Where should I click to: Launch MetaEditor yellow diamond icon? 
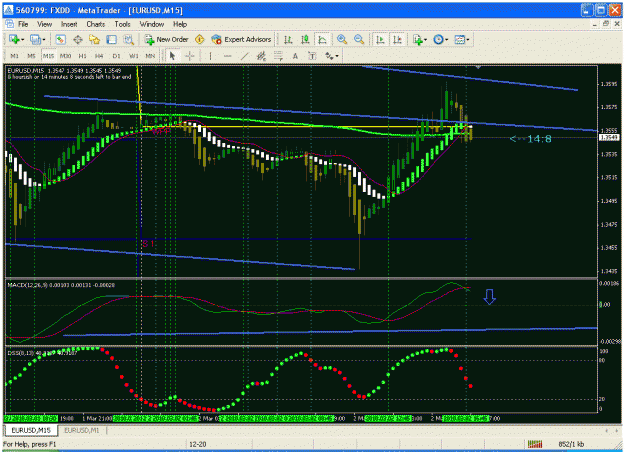(x=200, y=39)
